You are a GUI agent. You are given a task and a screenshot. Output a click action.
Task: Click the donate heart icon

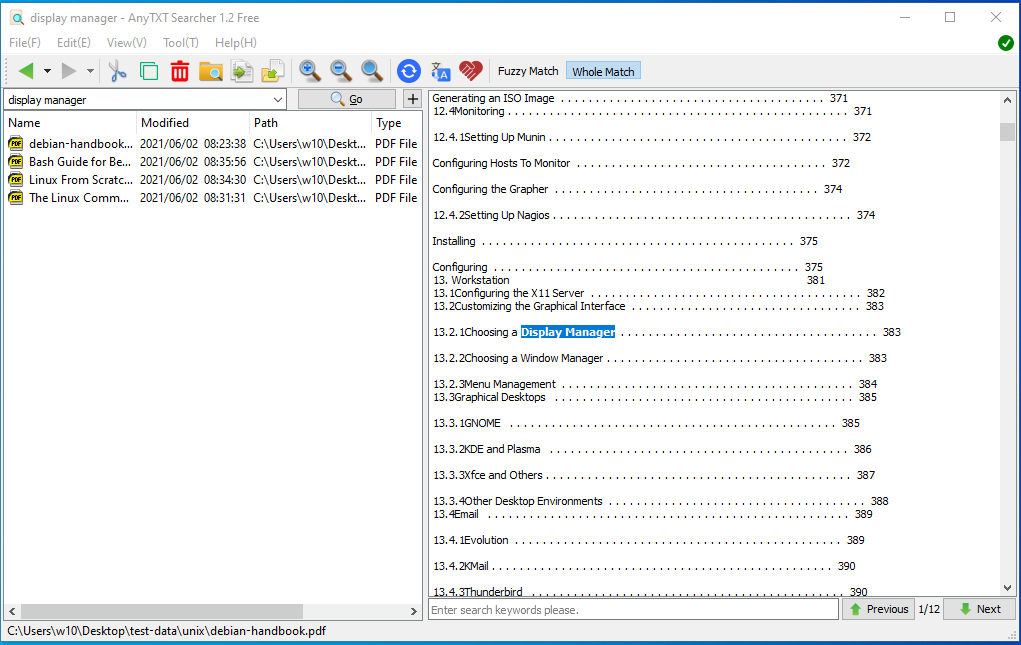[471, 71]
